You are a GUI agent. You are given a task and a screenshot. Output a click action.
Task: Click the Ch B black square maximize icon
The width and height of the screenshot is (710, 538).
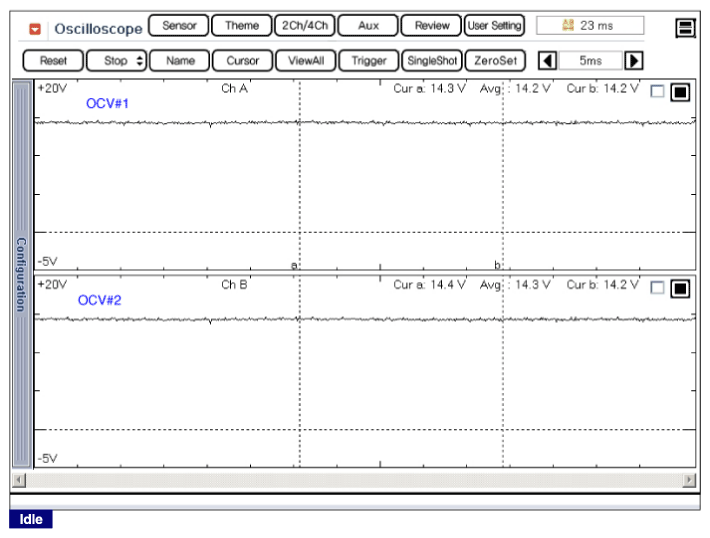pos(680,288)
